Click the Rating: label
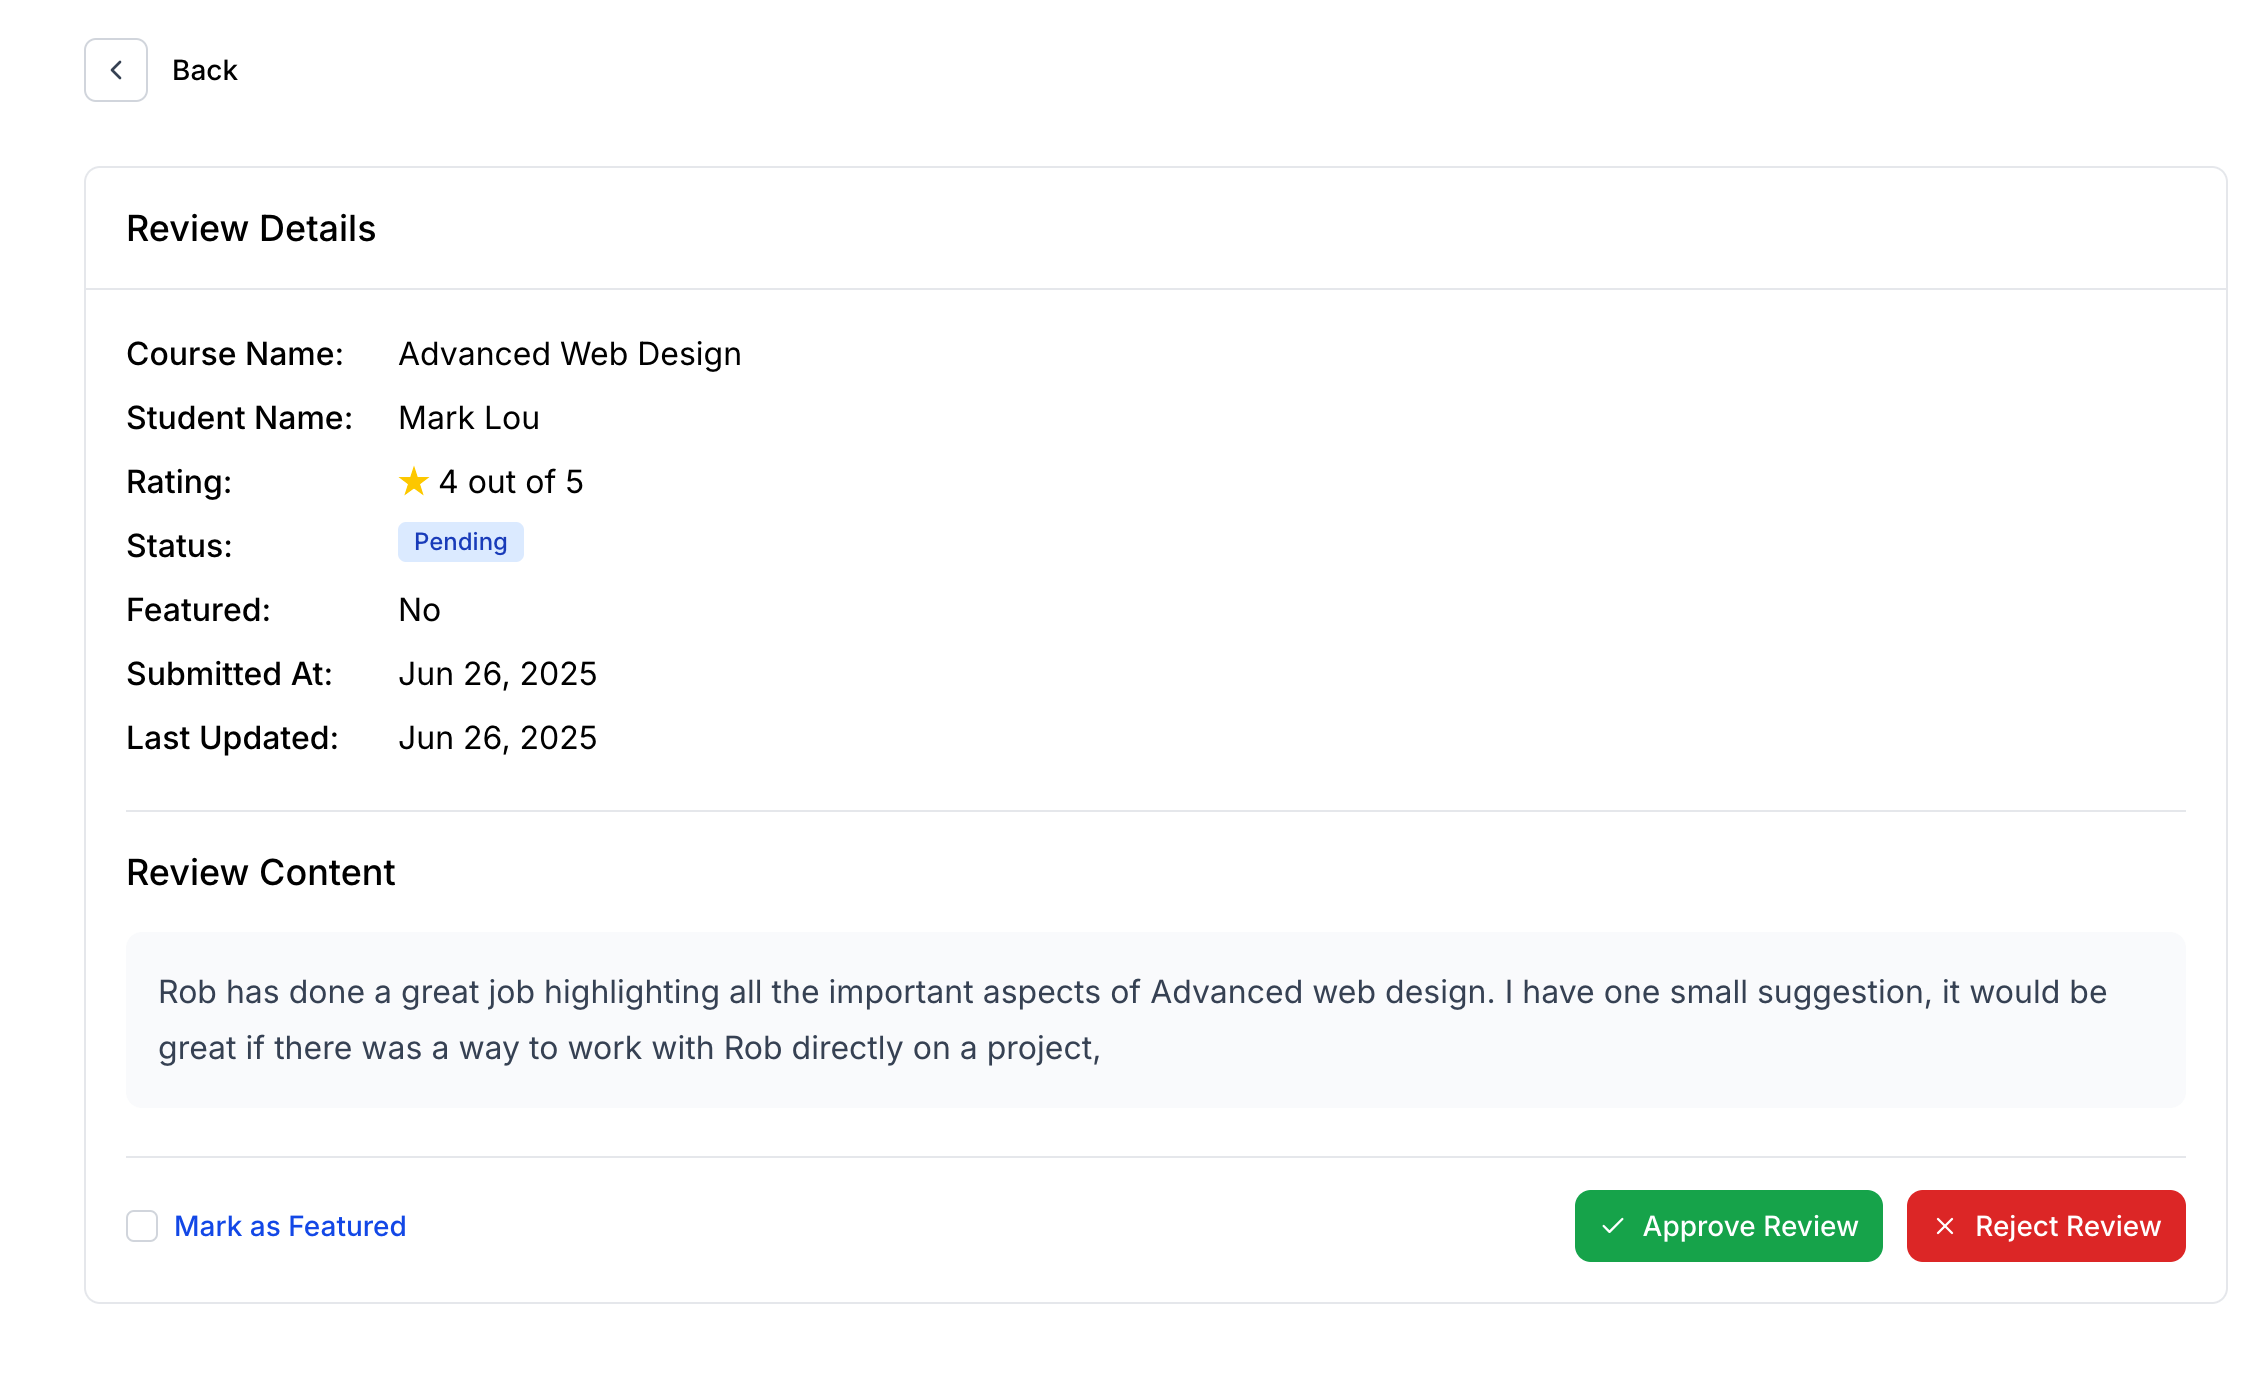Viewport: 2268px width, 1400px height. tap(179, 482)
